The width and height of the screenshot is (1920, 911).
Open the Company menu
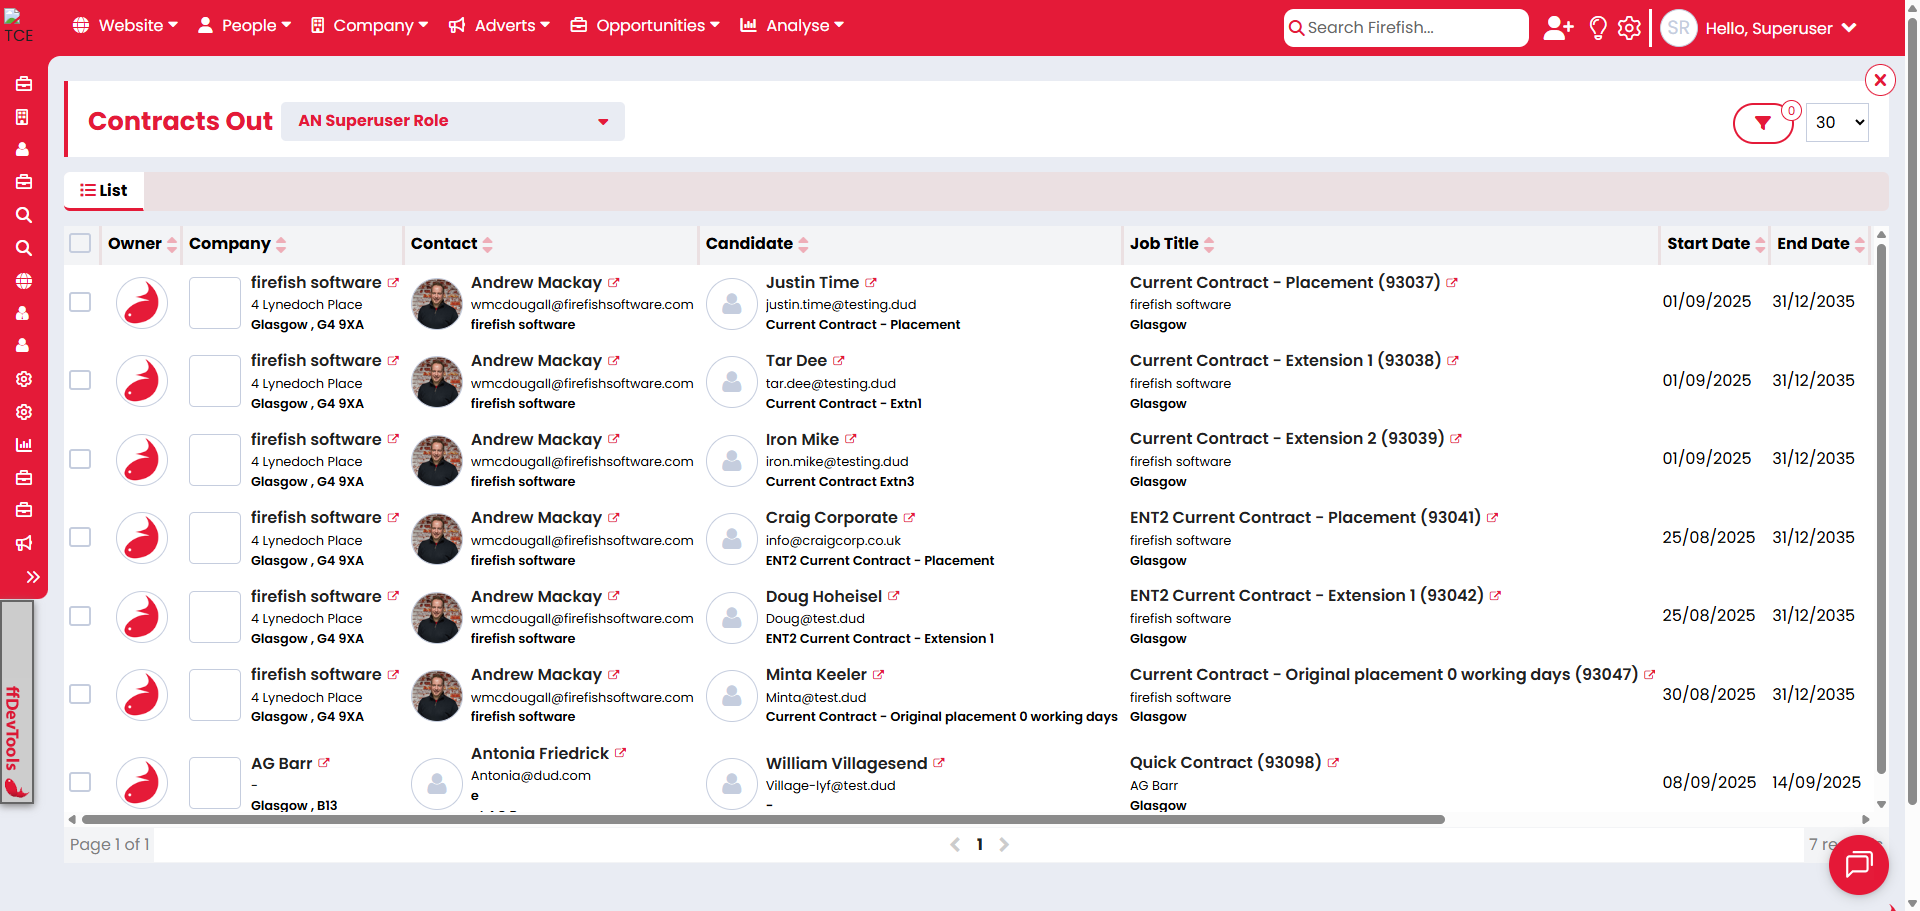[369, 25]
